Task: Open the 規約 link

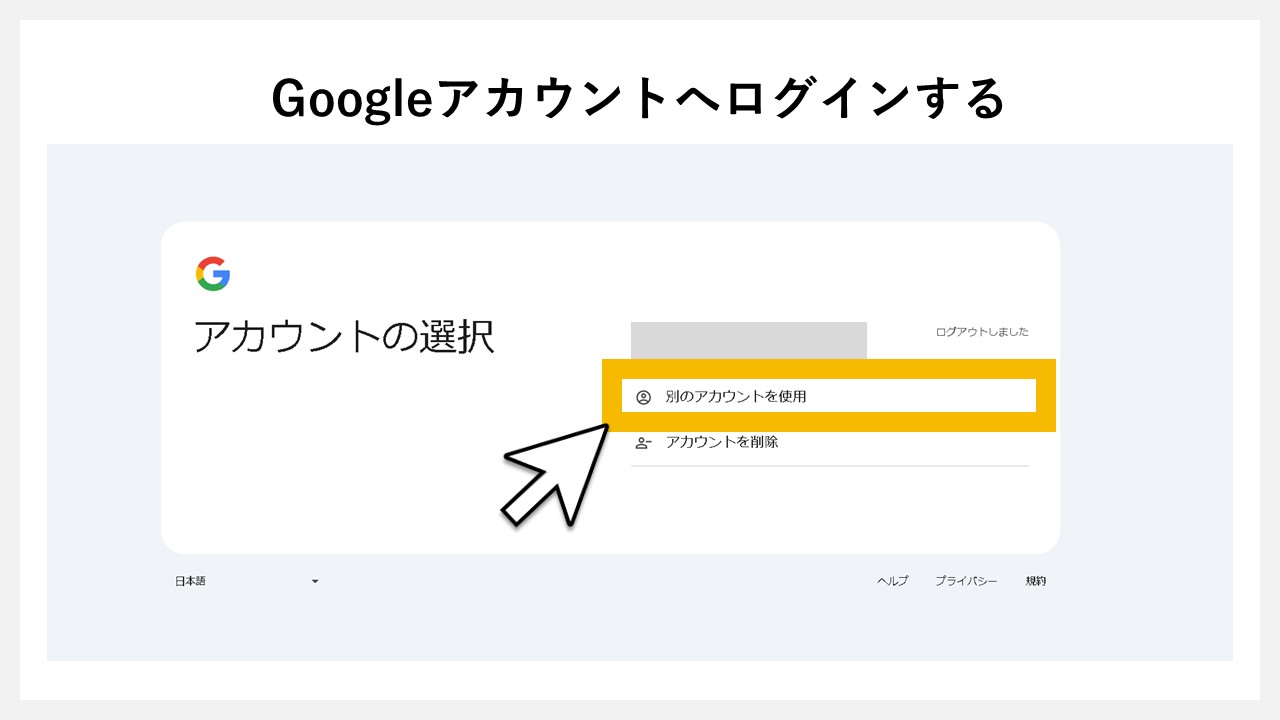Action: [x=1035, y=580]
